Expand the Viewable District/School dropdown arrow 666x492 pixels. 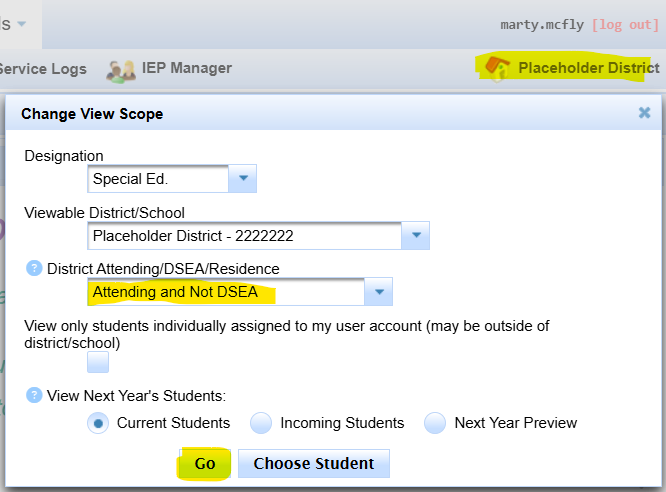(x=415, y=236)
